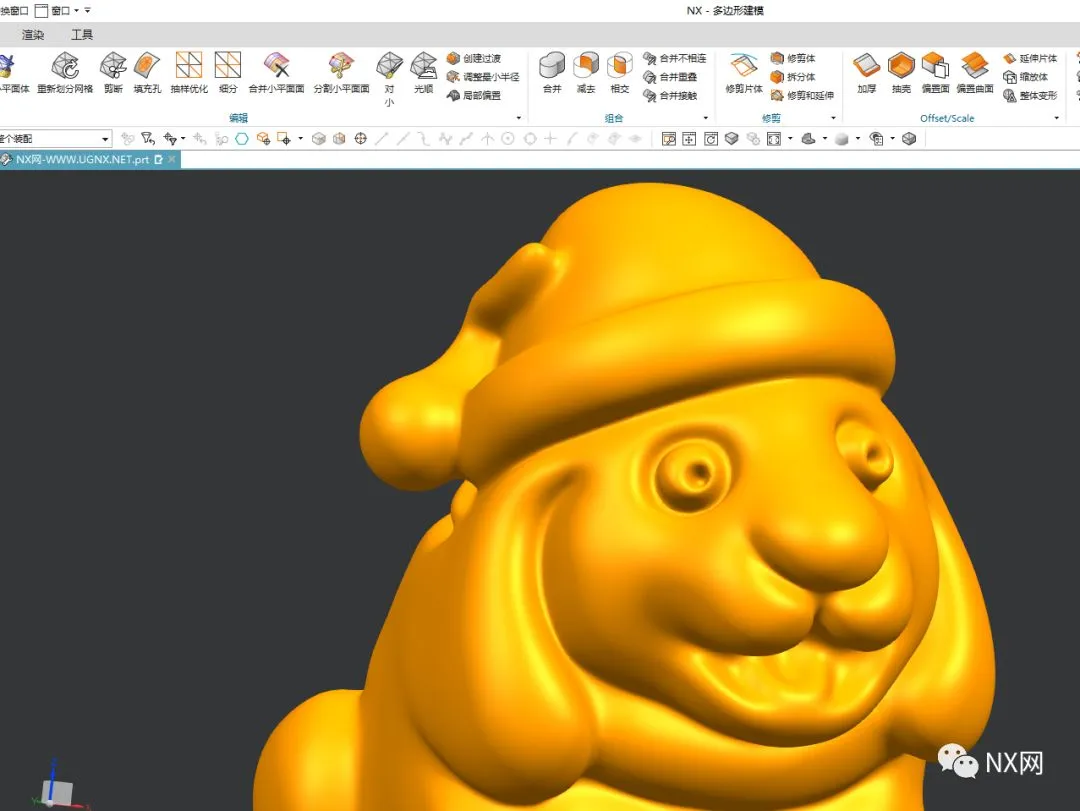Open the 修剪片体 trim sheet tool

click(x=744, y=72)
